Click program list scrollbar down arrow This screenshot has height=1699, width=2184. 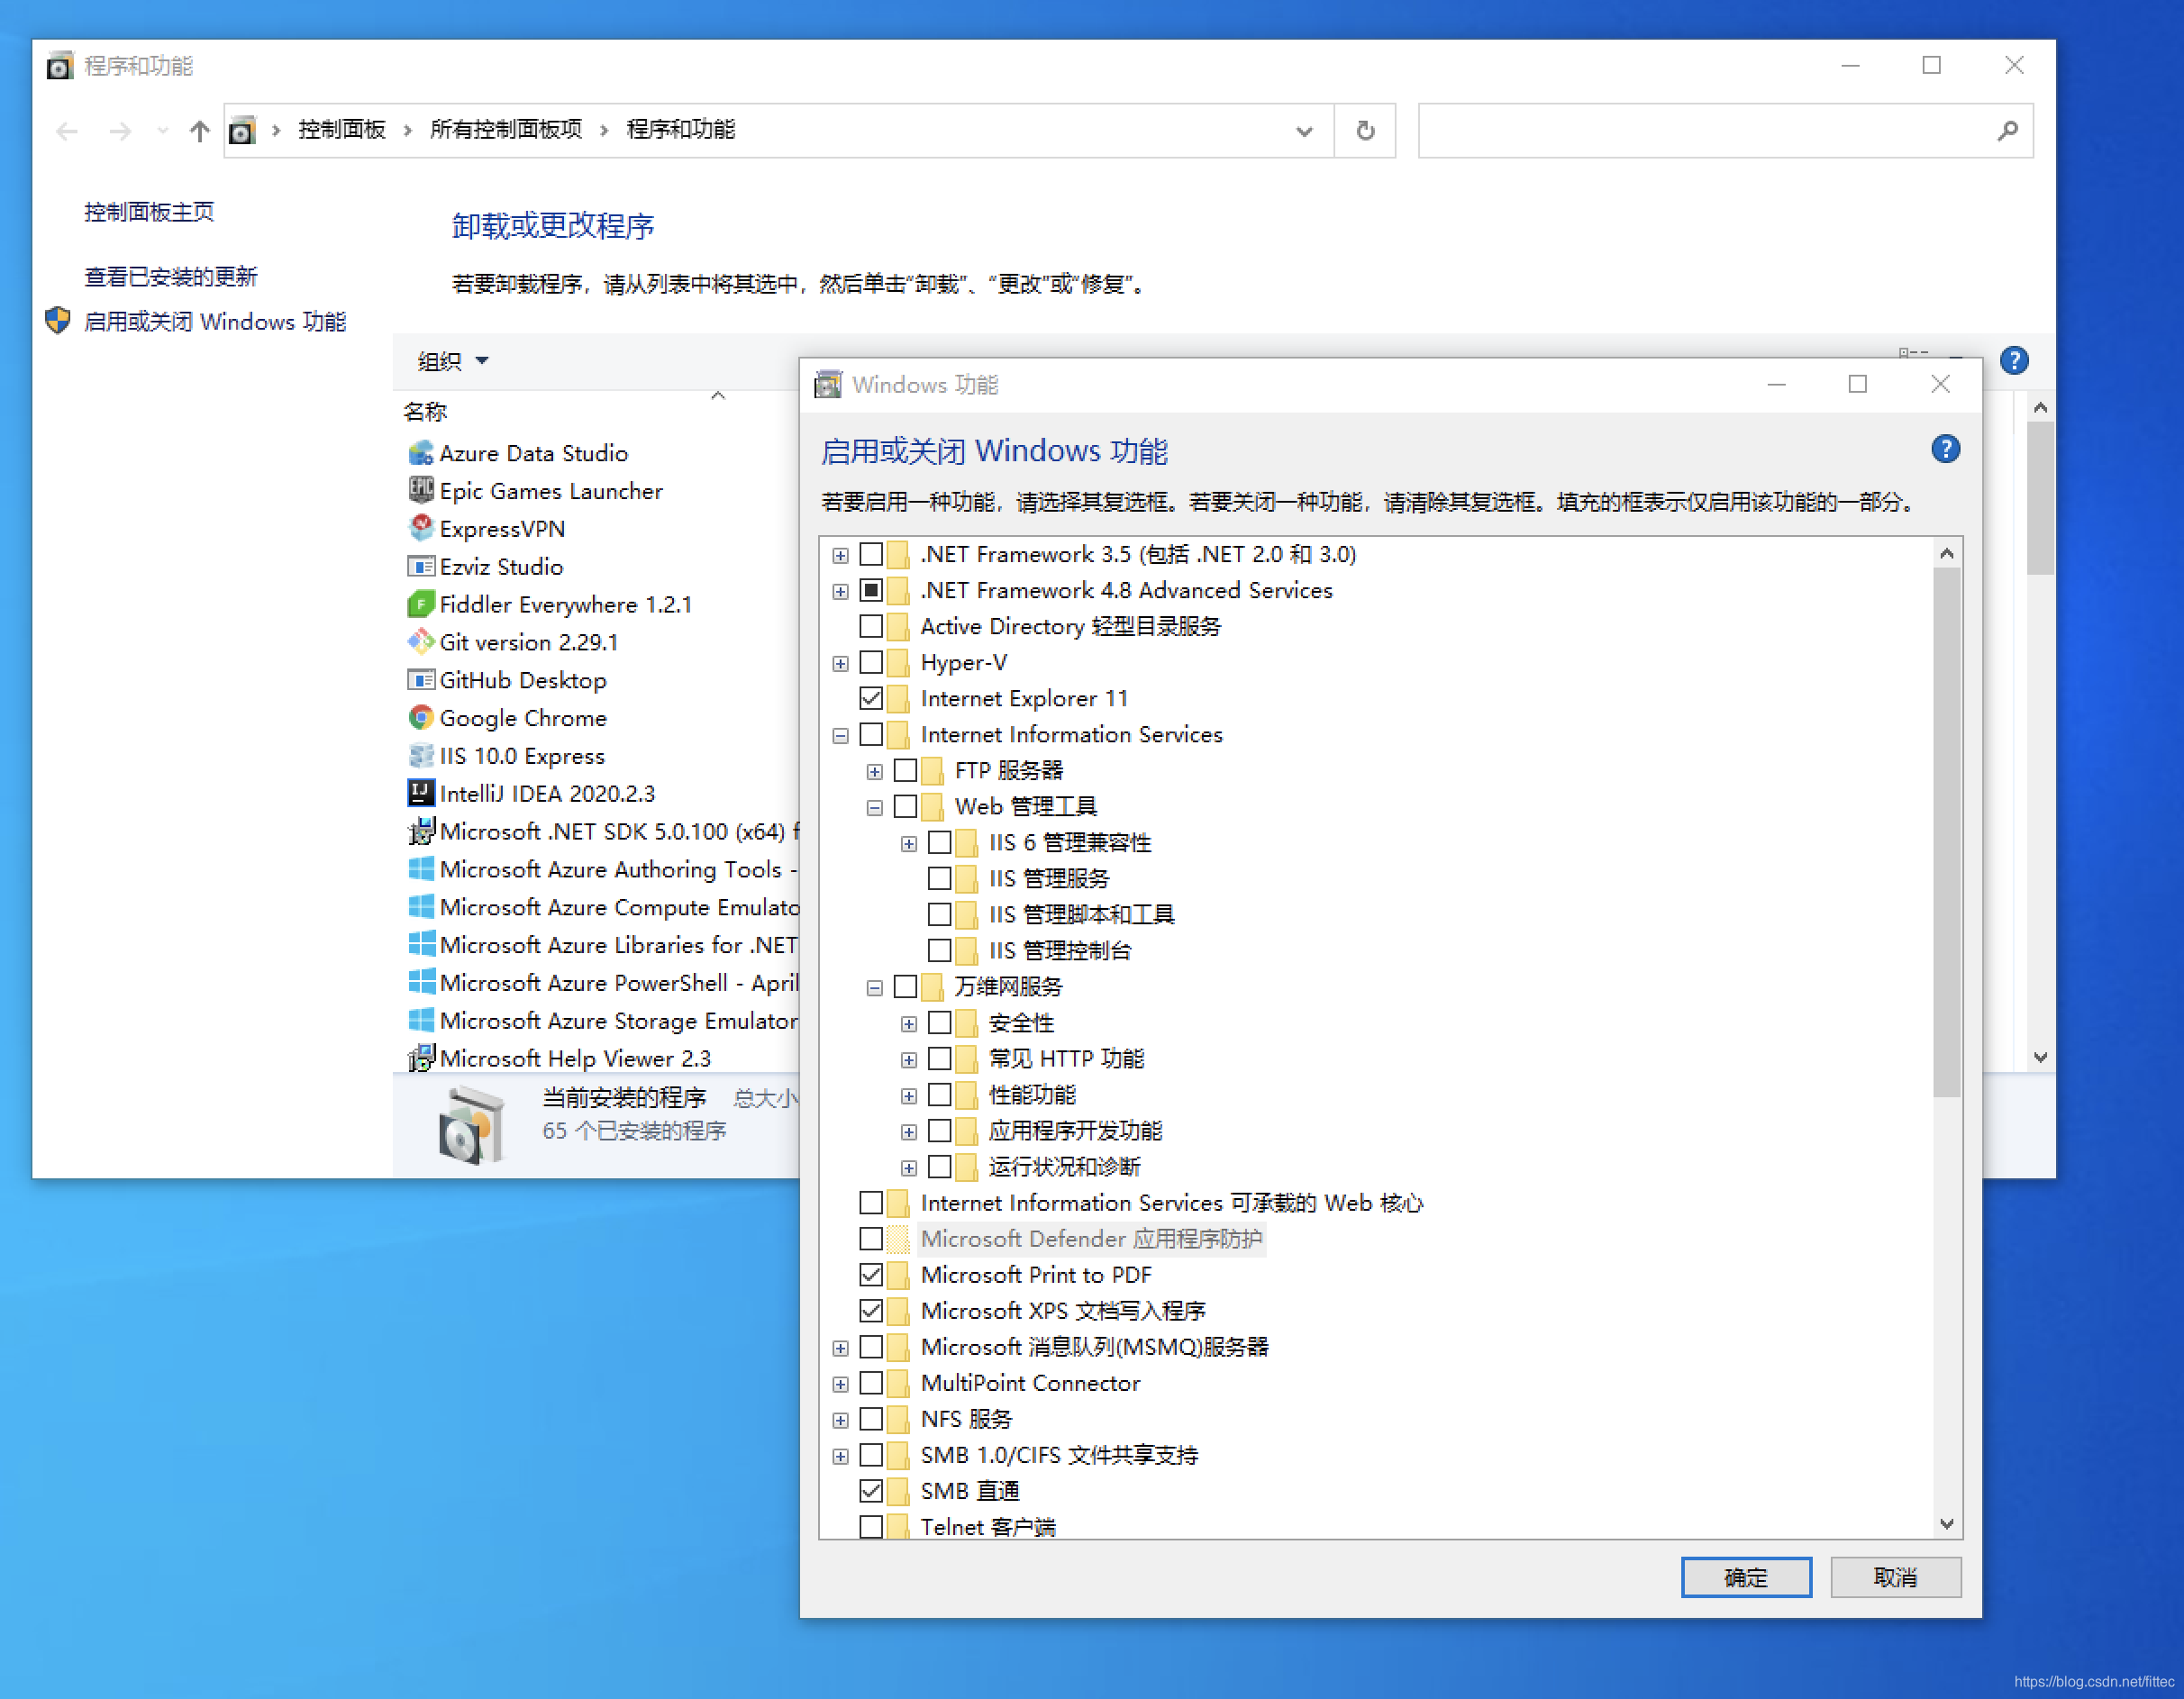2040,1057
